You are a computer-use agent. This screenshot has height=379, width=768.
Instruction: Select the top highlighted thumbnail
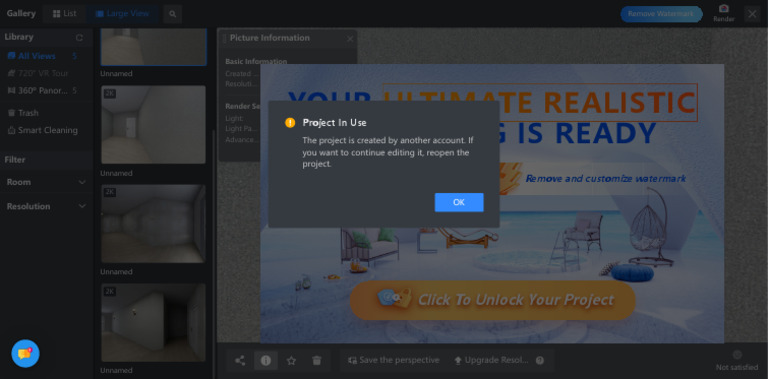click(153, 47)
